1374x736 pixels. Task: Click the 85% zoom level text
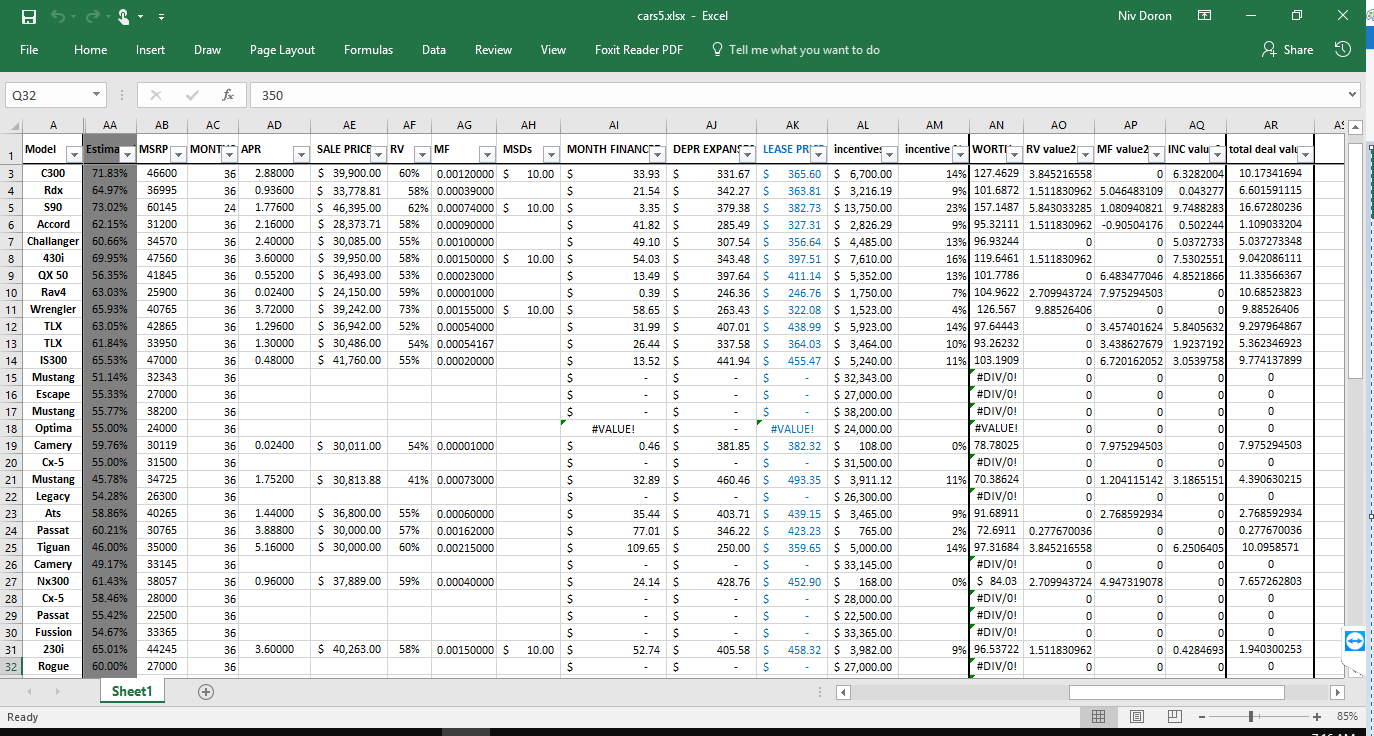coord(1345,717)
